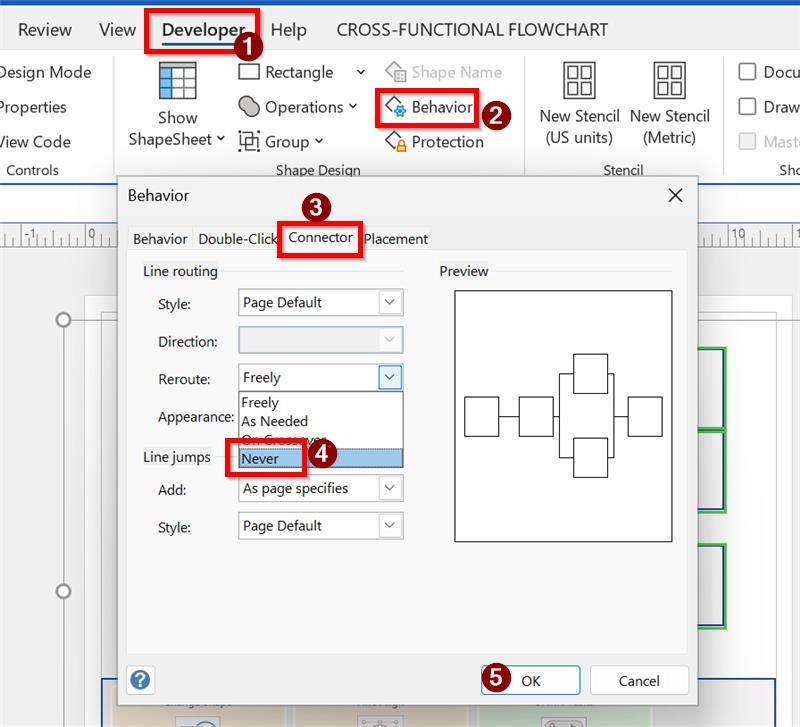
Task: Open the Line jumps Add dropdown
Action: pos(320,488)
